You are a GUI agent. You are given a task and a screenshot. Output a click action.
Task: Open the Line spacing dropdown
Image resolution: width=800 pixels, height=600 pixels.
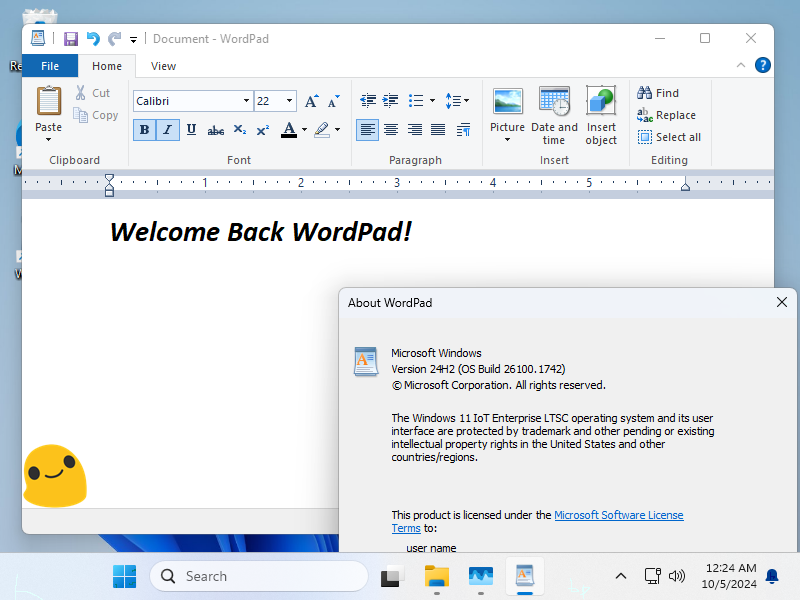[x=457, y=101]
